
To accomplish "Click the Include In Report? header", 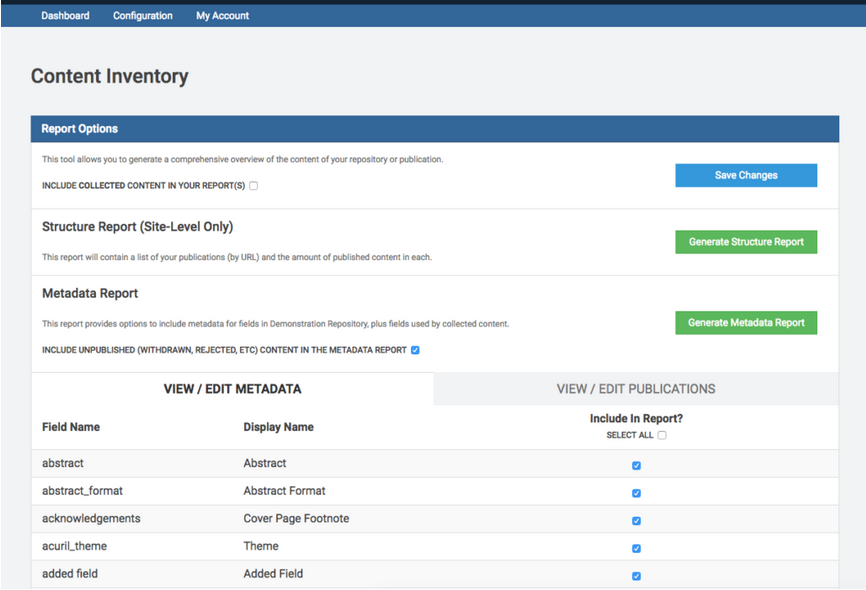I will pyautogui.click(x=636, y=419).
